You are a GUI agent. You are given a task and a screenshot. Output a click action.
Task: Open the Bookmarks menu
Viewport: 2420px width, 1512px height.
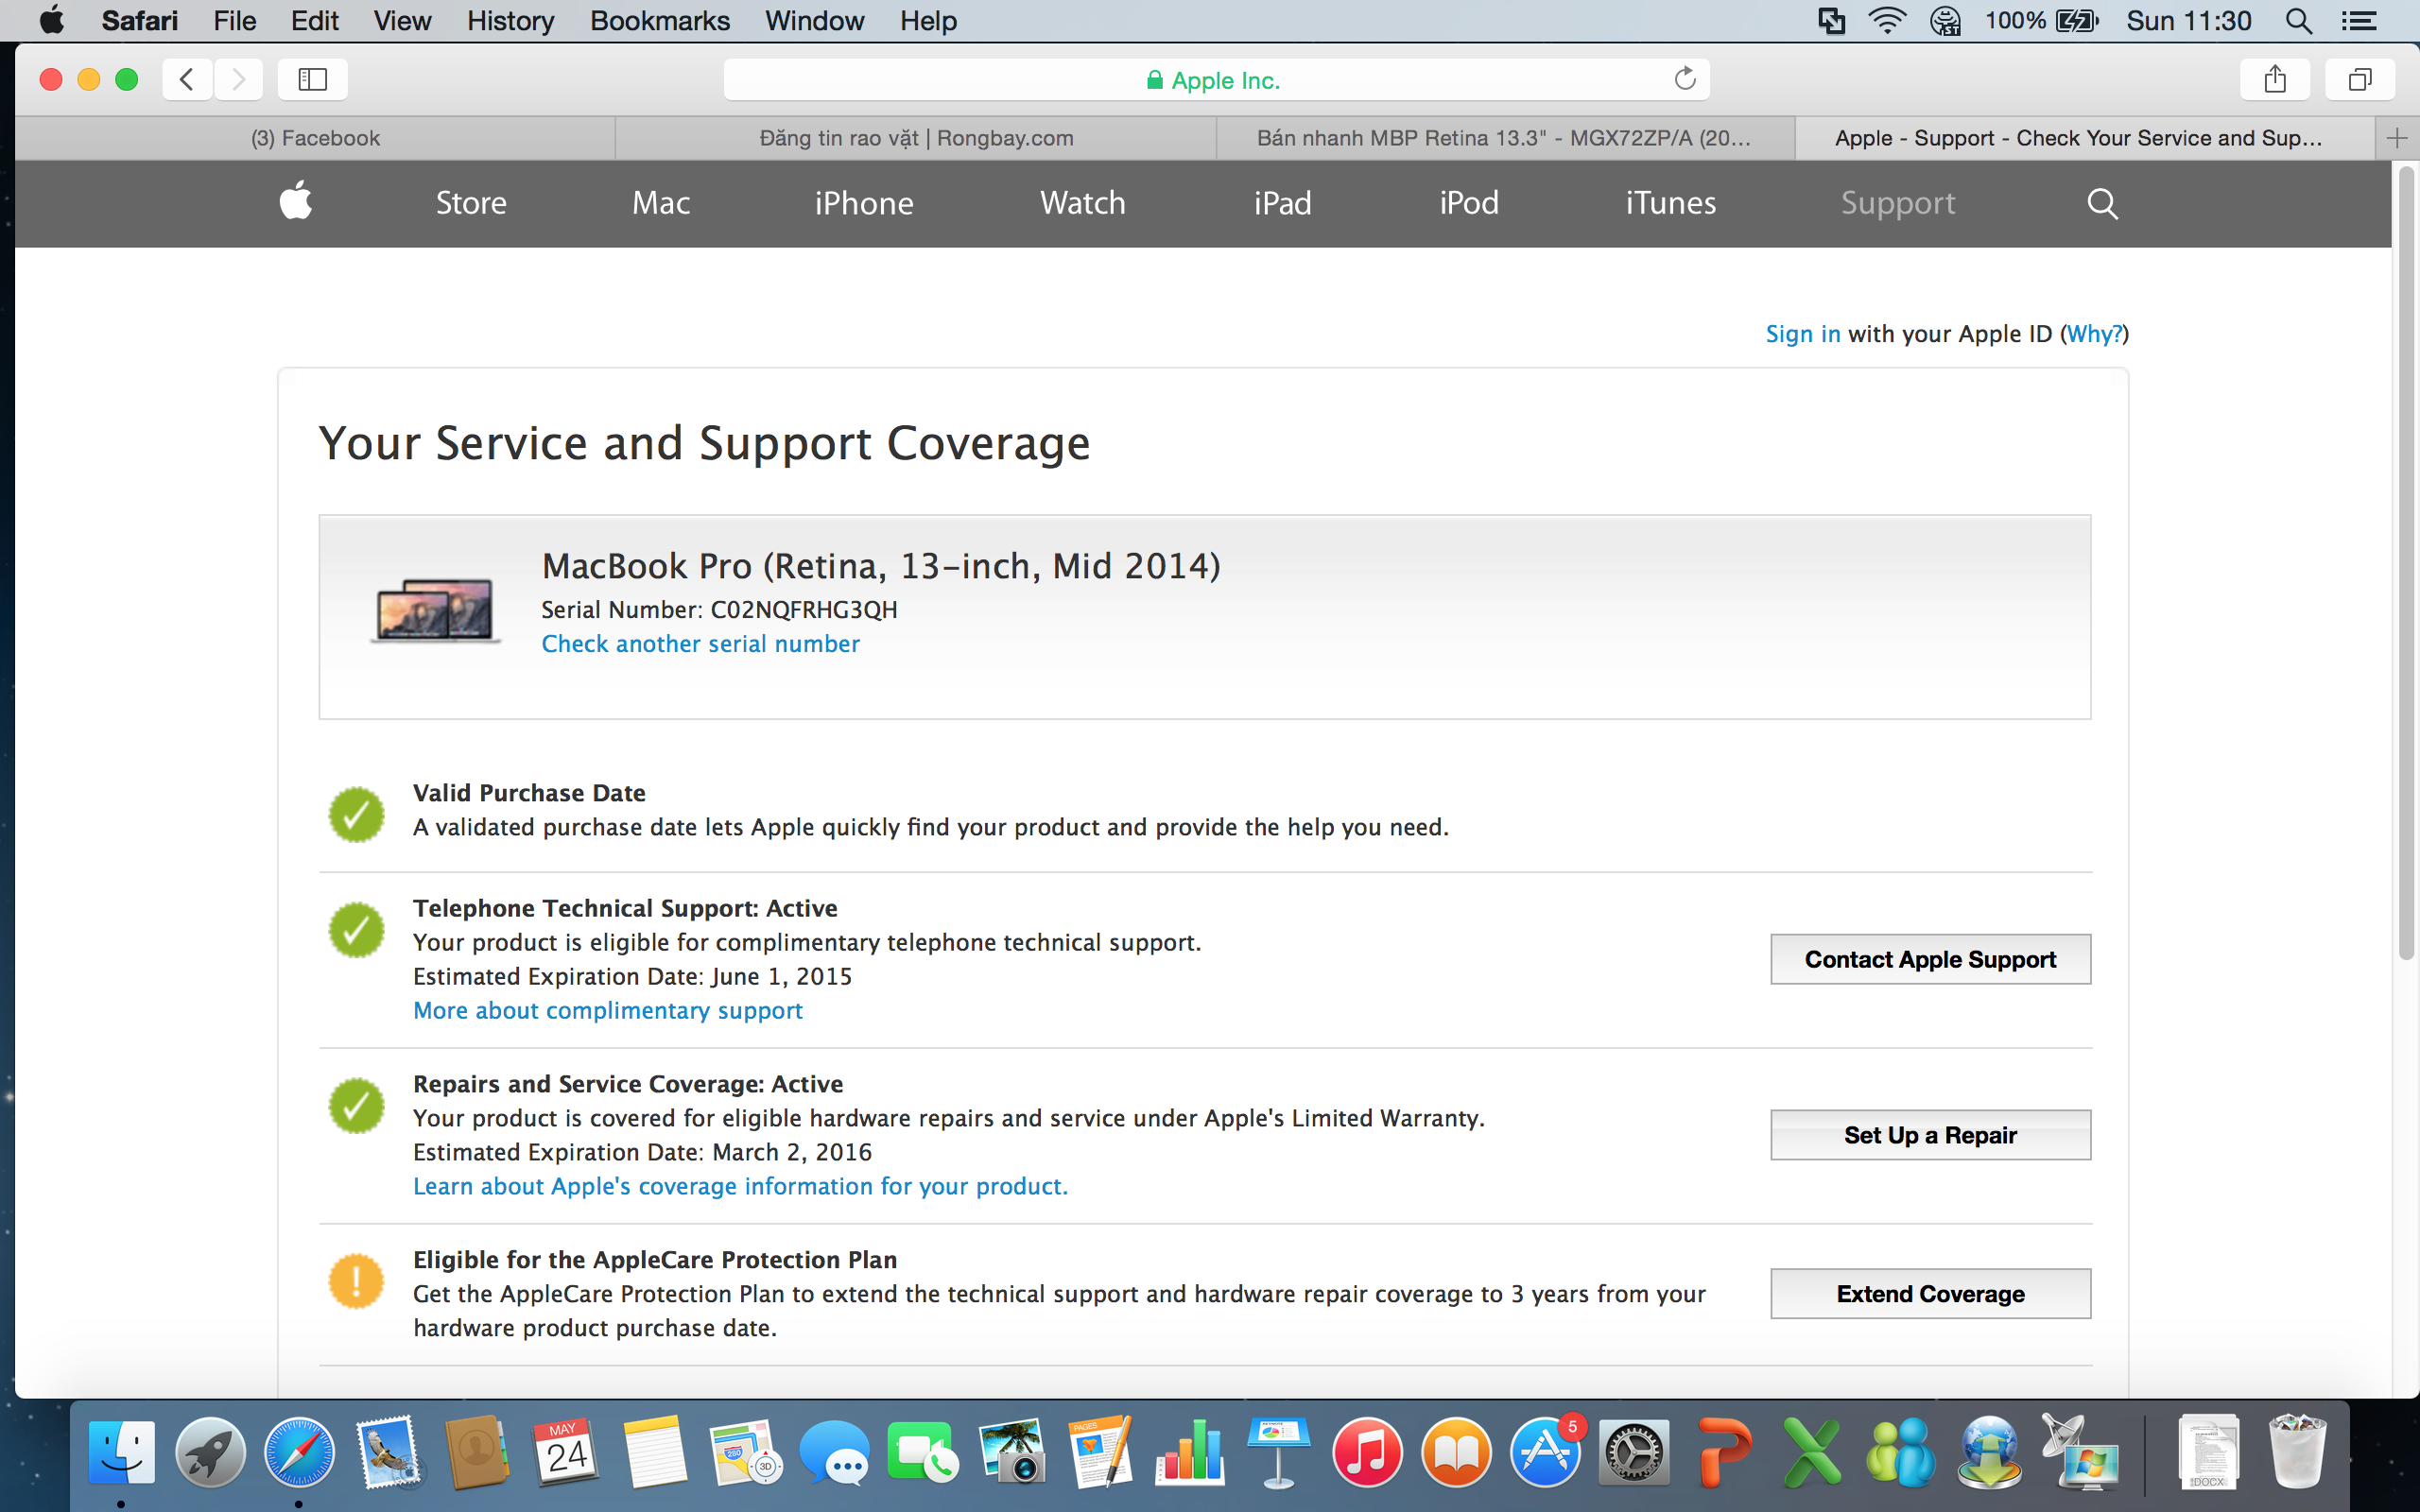(660, 21)
